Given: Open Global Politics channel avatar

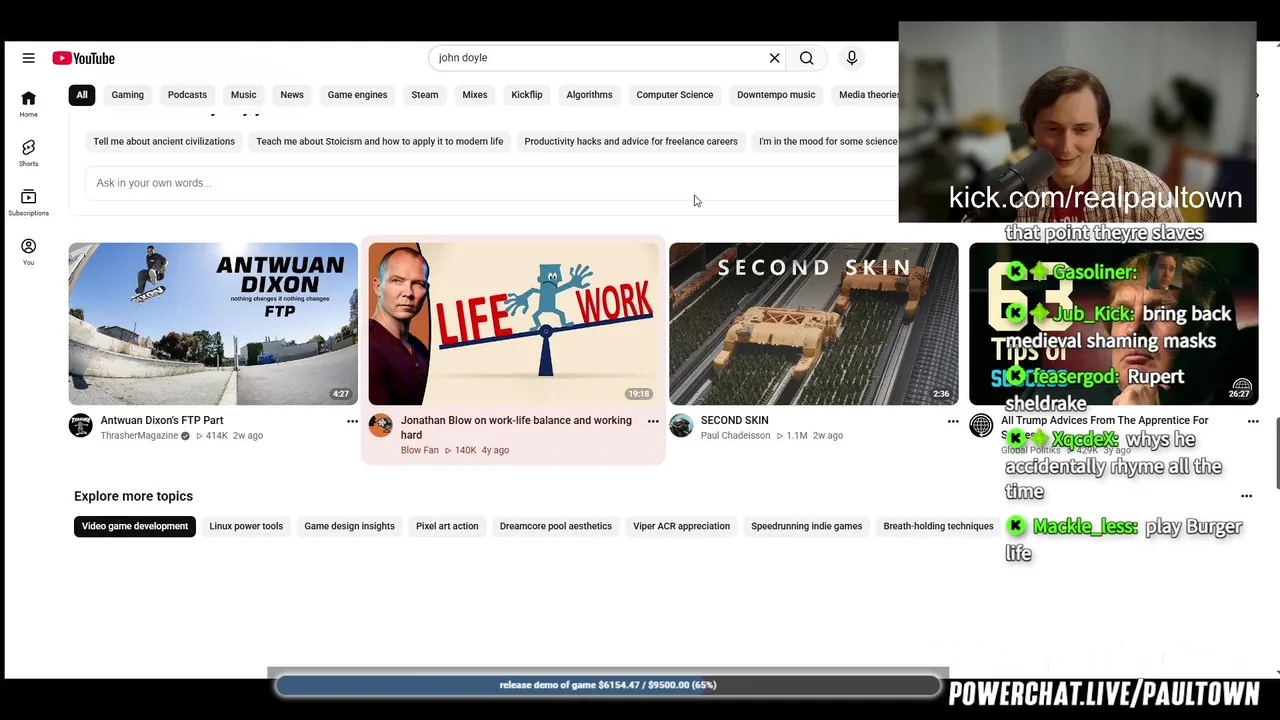Looking at the screenshot, I should pyautogui.click(x=981, y=426).
